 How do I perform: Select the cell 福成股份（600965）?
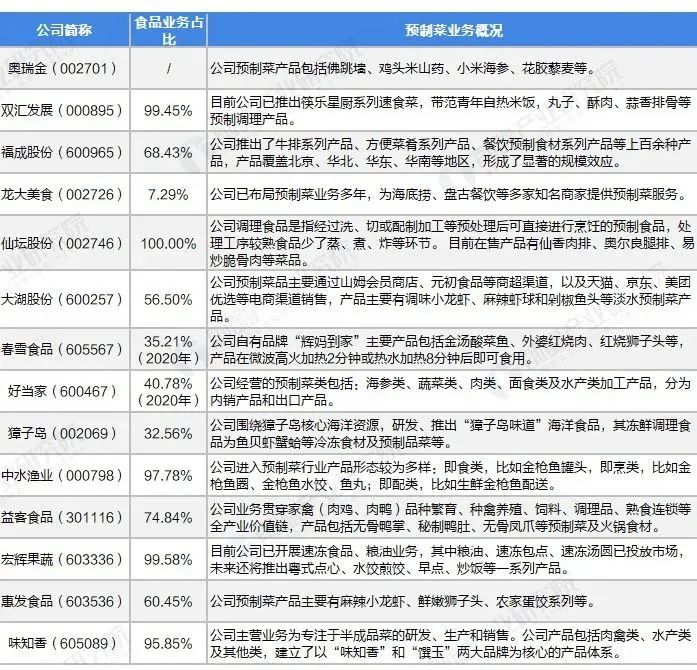coord(64,152)
